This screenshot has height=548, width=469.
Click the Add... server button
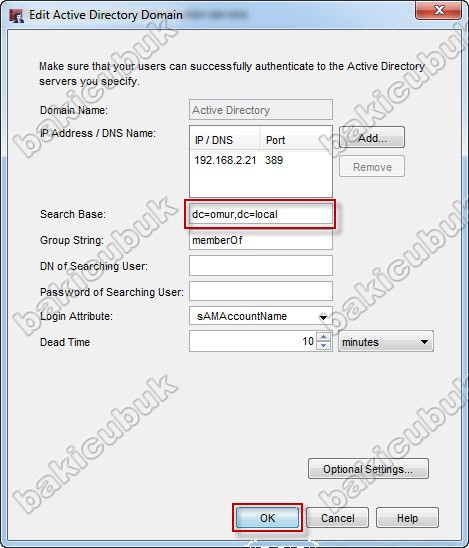[x=372, y=137]
